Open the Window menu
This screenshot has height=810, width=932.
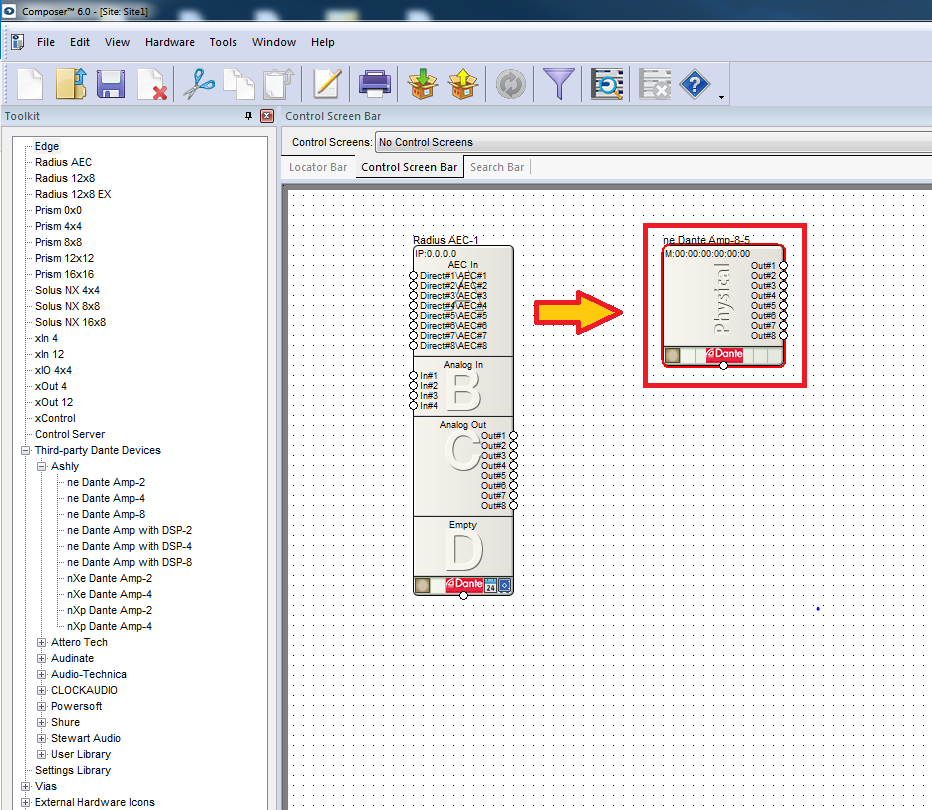(x=273, y=42)
